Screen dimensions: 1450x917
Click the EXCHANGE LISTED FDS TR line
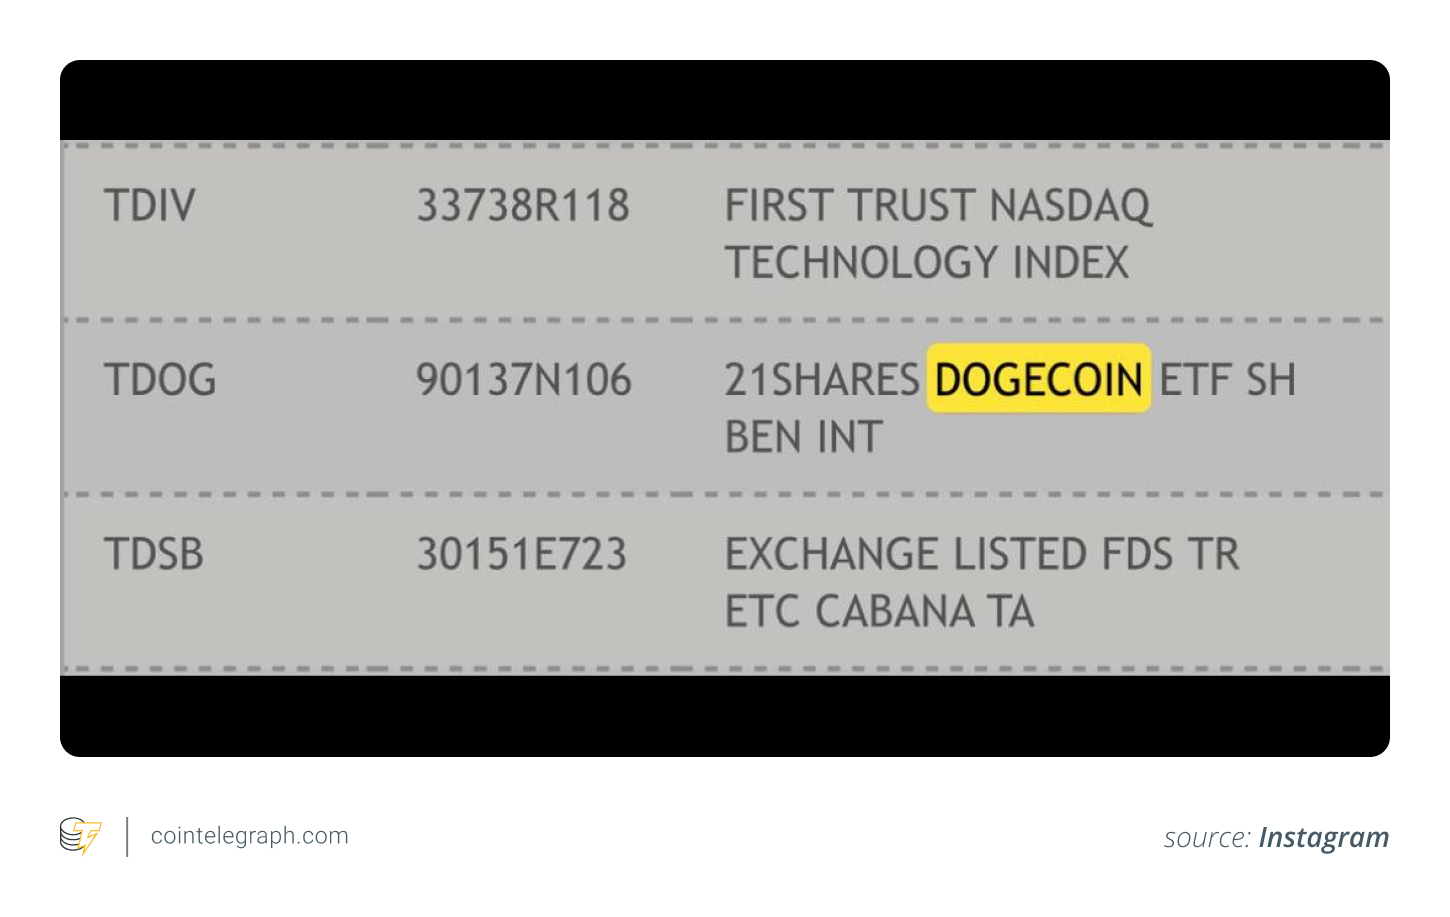982,554
